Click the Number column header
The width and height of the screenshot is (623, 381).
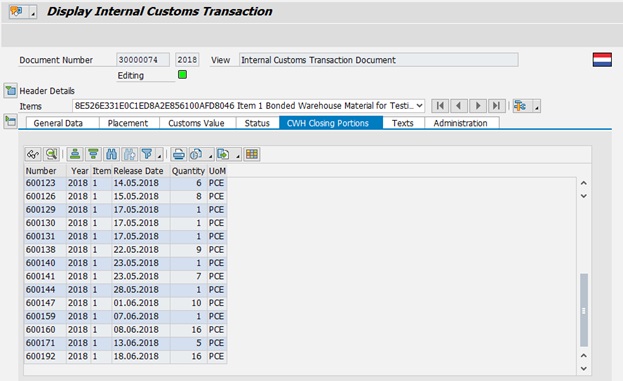click(44, 171)
